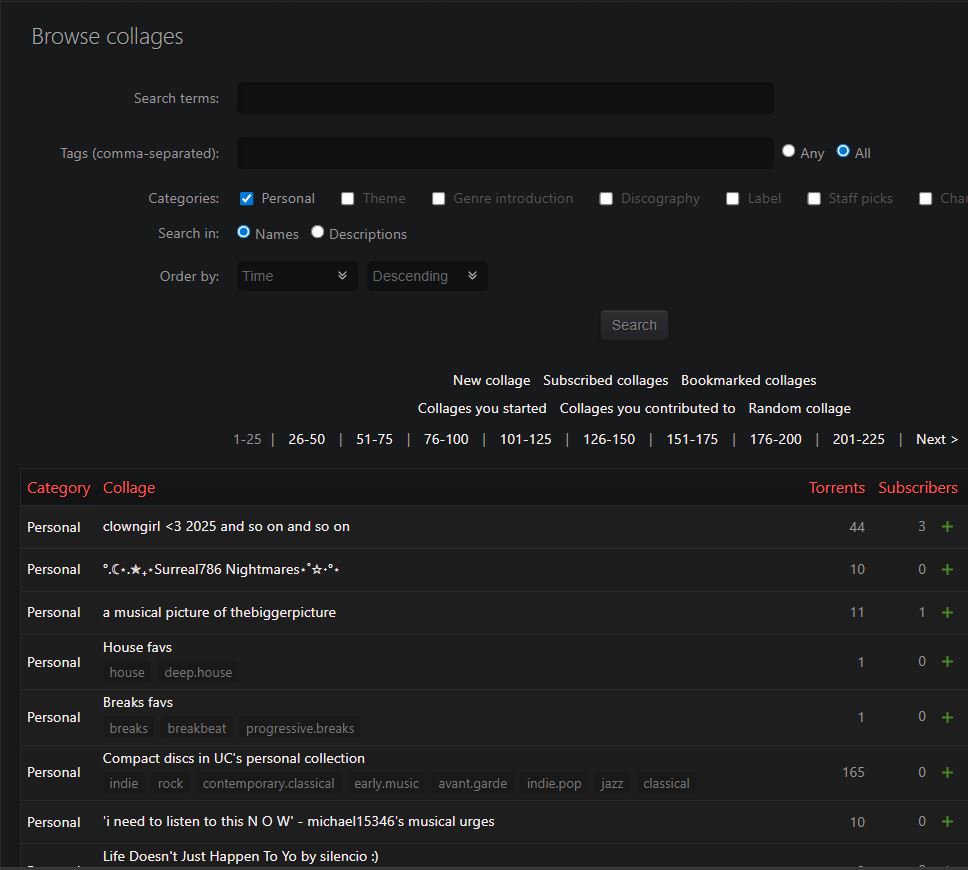Click the indie.pop tag

click(x=554, y=784)
